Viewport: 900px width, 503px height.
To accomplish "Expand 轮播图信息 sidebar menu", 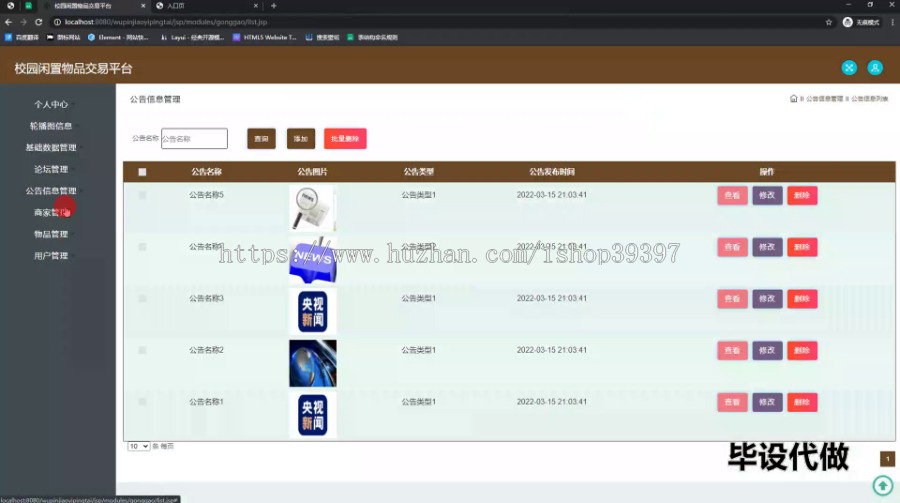I will (x=51, y=126).
